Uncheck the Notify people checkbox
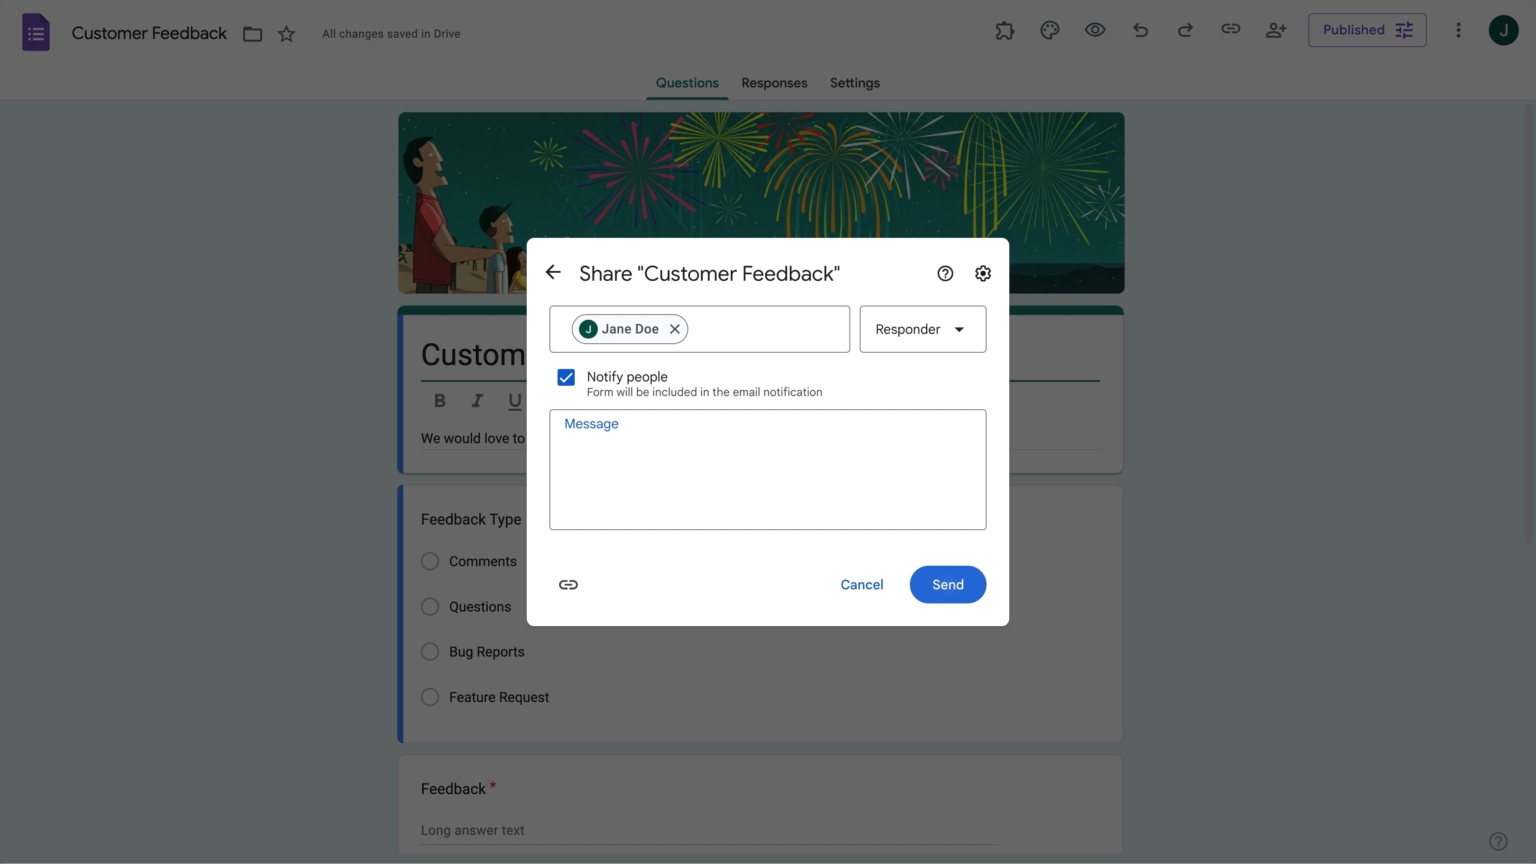This screenshot has height=864, width=1536. tap(566, 377)
